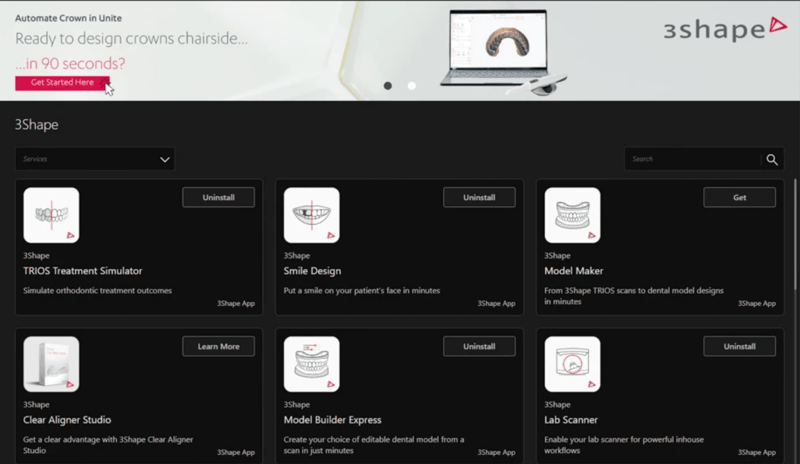This screenshot has height=464, width=800.
Task: Click the search magnifier icon
Action: [772, 159]
